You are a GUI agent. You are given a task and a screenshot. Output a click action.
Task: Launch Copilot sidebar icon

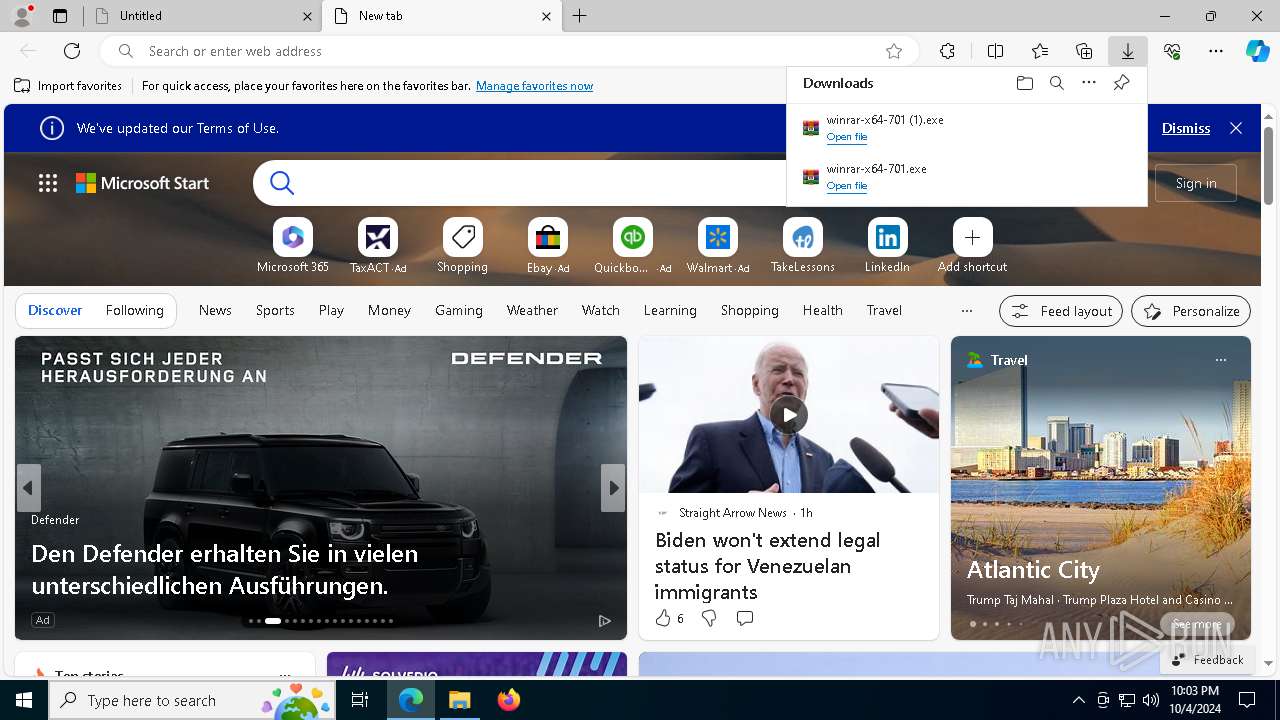pos(1257,51)
